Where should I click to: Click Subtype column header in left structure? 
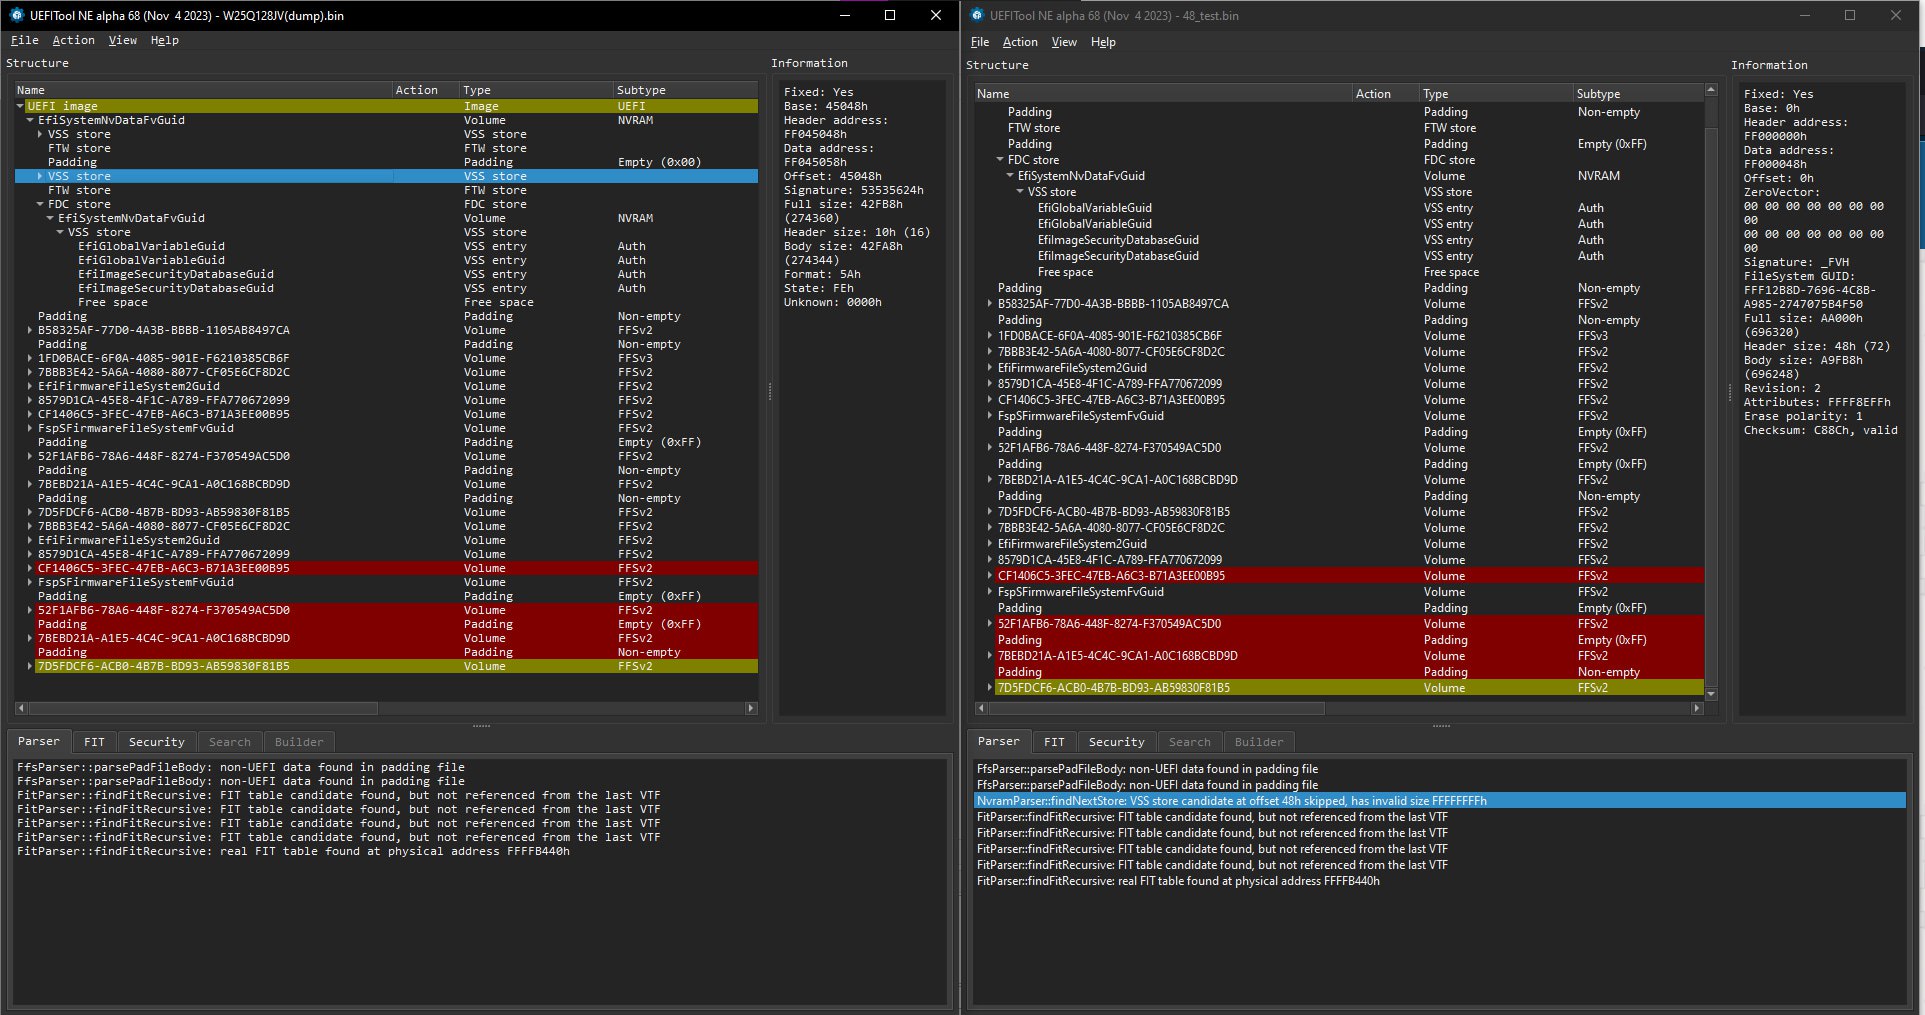click(x=641, y=90)
